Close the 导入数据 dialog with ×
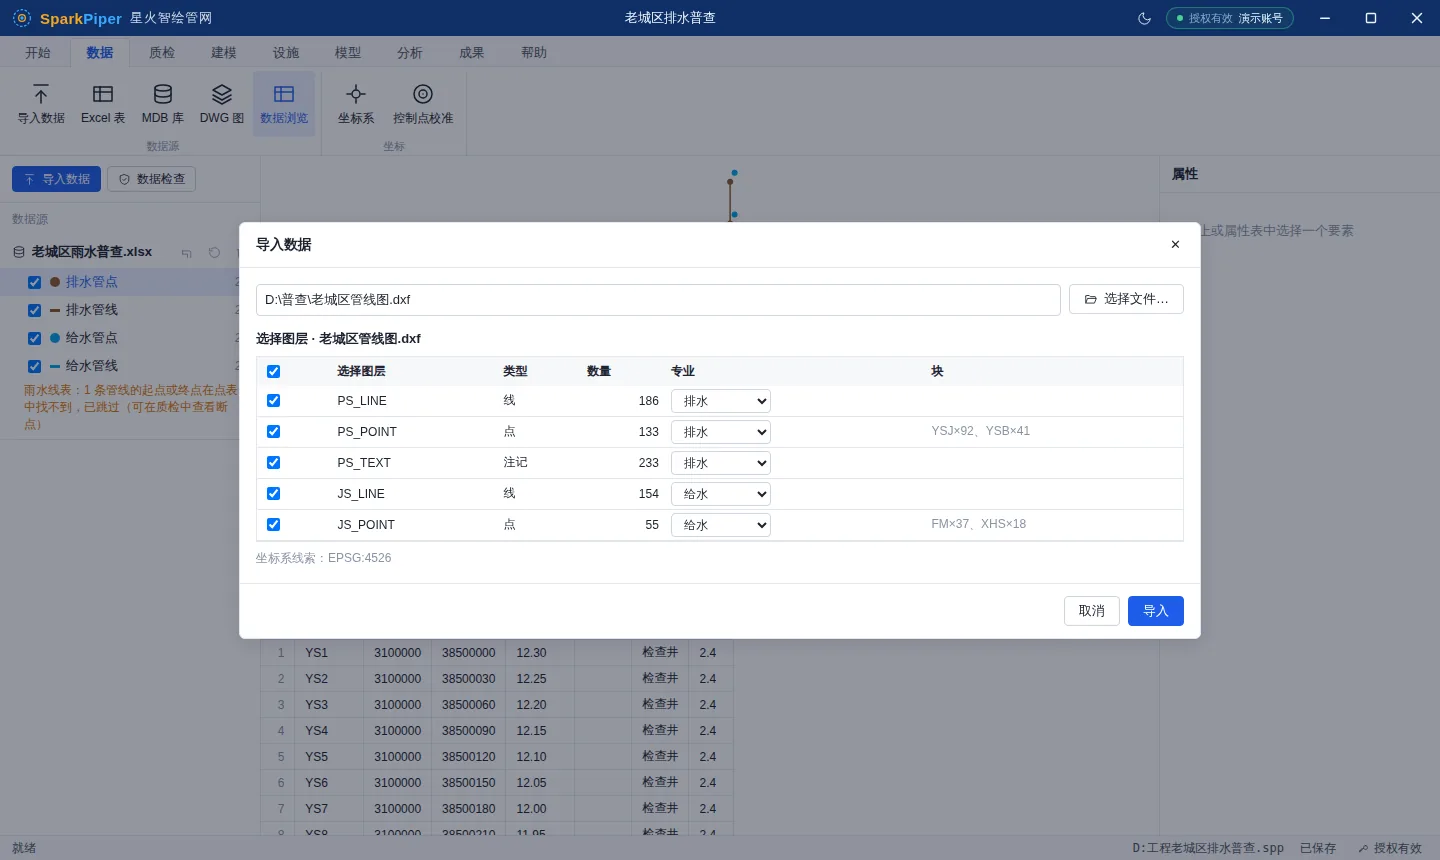Screen dimensions: 1440x860 (x=1175, y=244)
